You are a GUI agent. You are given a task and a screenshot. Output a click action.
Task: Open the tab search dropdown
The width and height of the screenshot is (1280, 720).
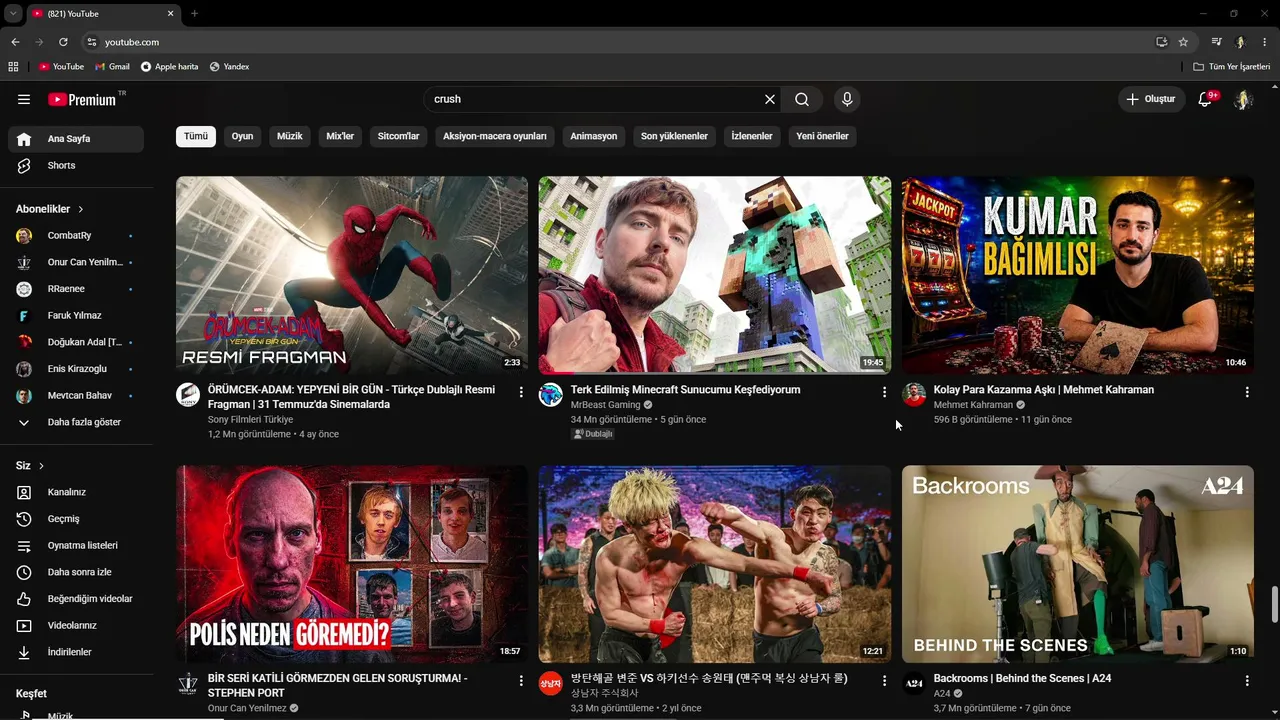[13, 14]
